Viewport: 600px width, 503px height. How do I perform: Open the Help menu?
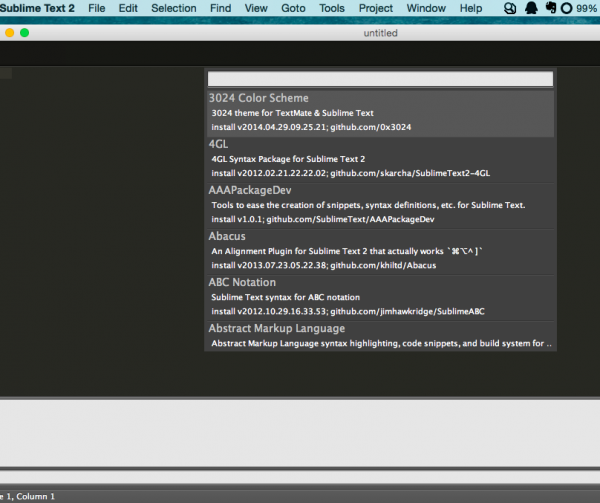pyautogui.click(x=471, y=8)
